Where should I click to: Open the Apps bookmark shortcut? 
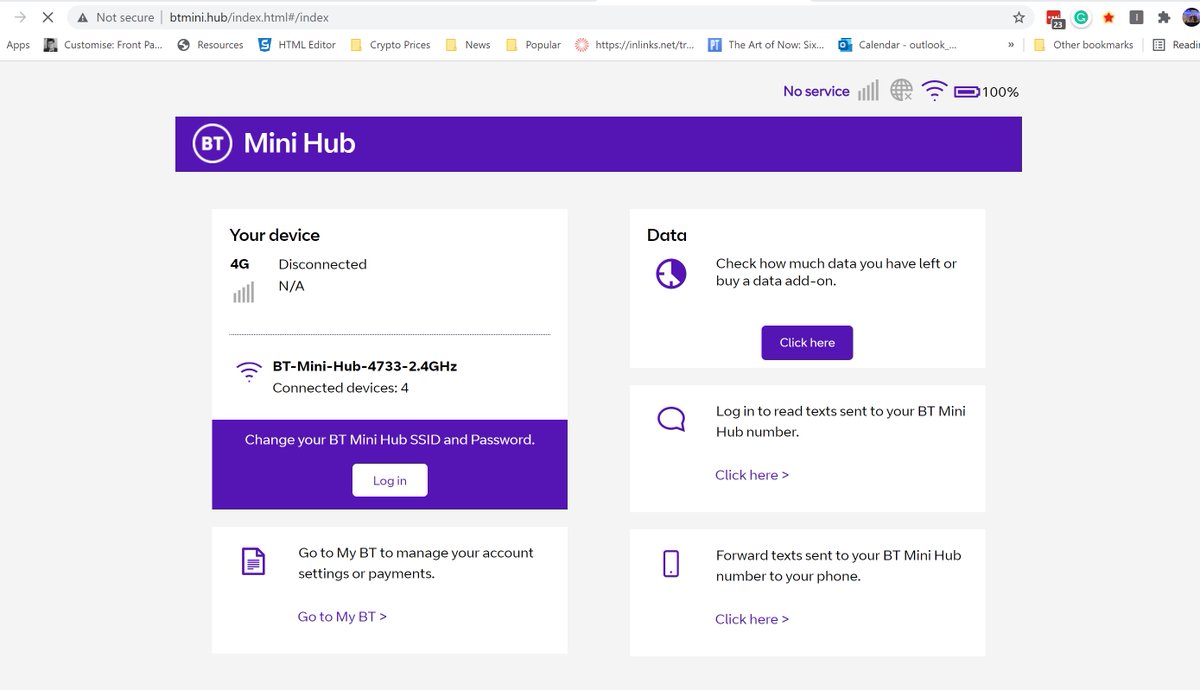click(x=18, y=45)
